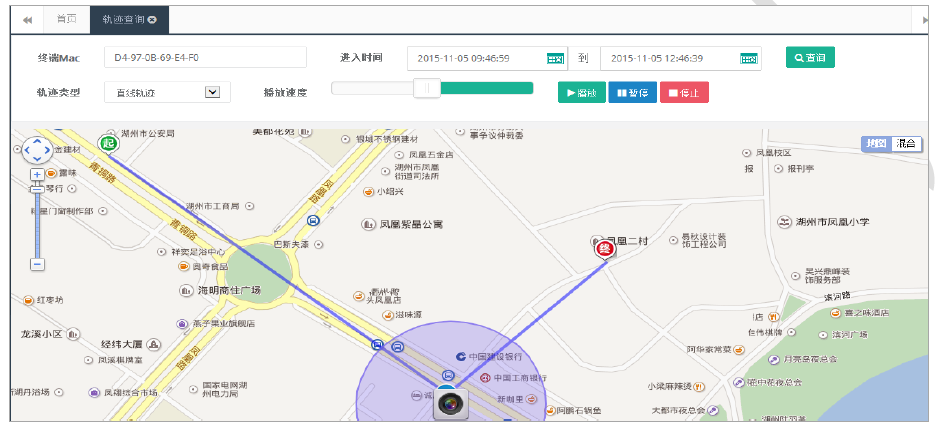The image size is (939, 422).
Task: Click the 小梁麻辣烫 restaurant icon
Action: click(x=698, y=387)
